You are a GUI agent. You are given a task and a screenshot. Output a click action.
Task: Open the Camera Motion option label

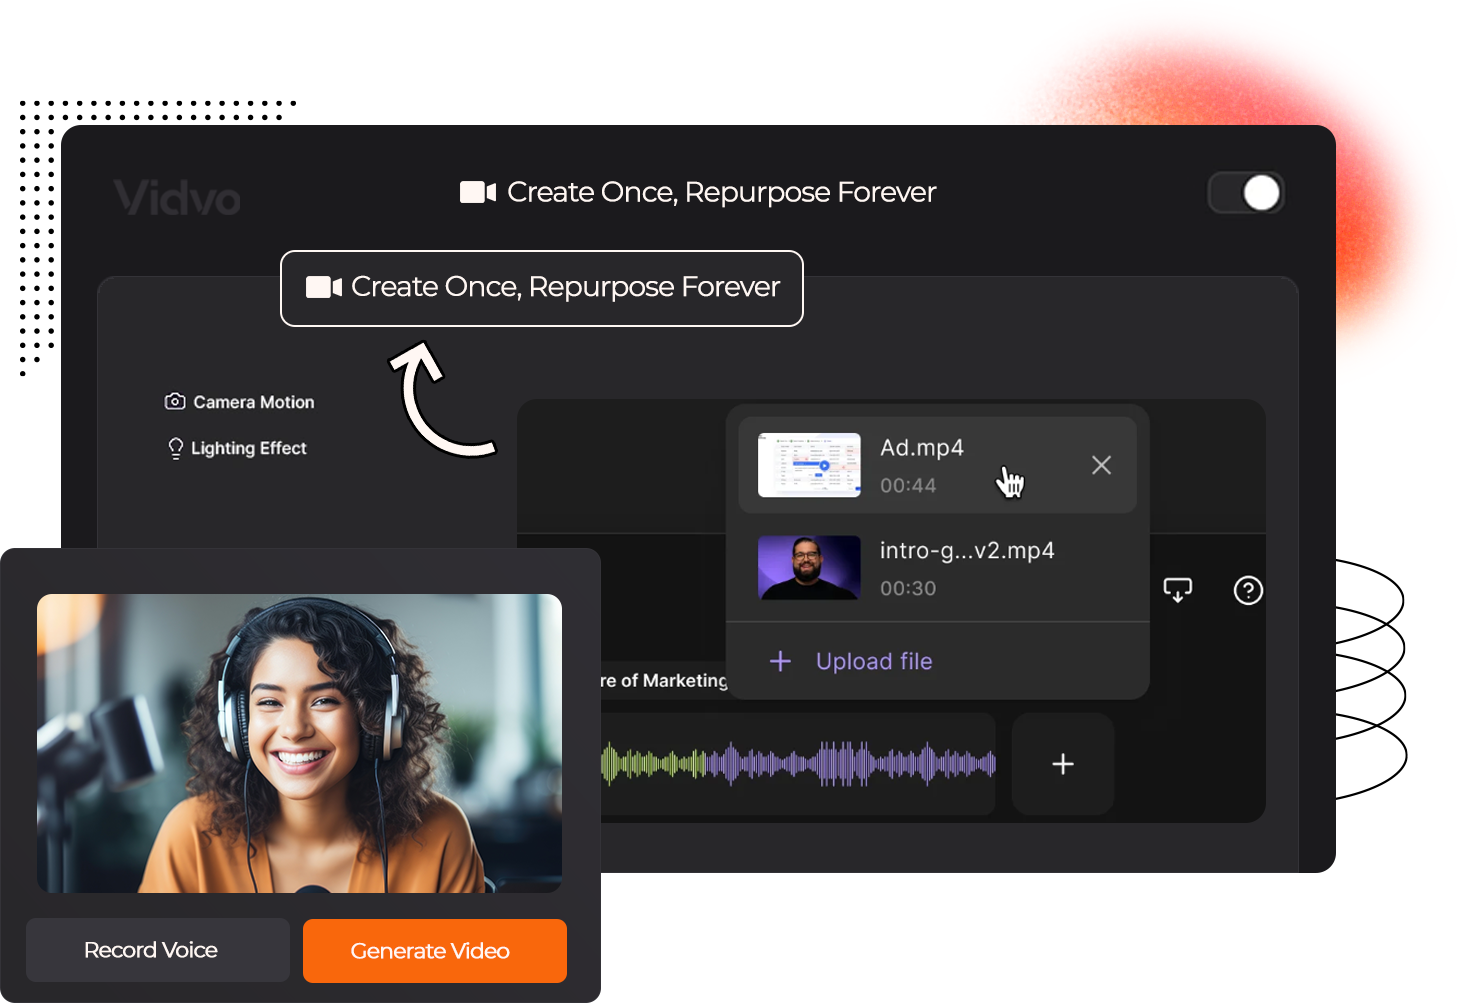254,402
